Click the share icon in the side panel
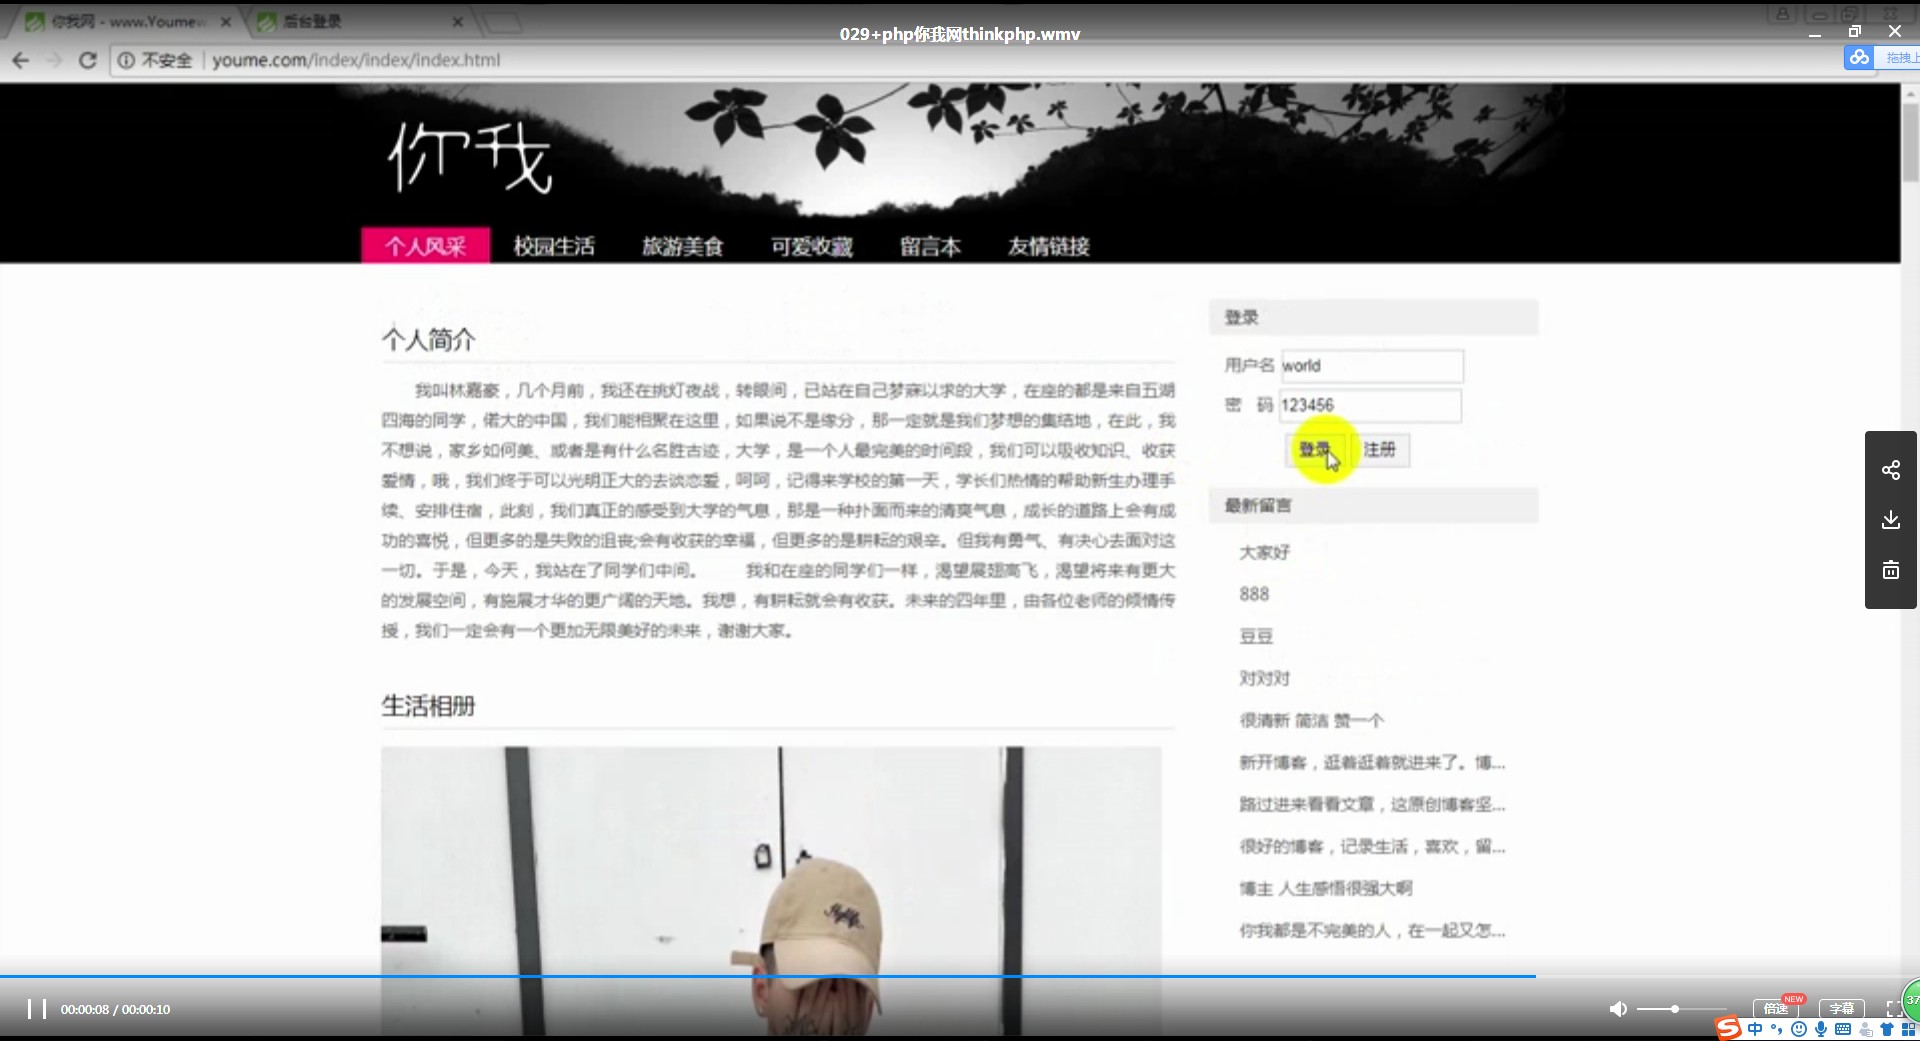Screen dimensions: 1920x1041 coord(1891,470)
